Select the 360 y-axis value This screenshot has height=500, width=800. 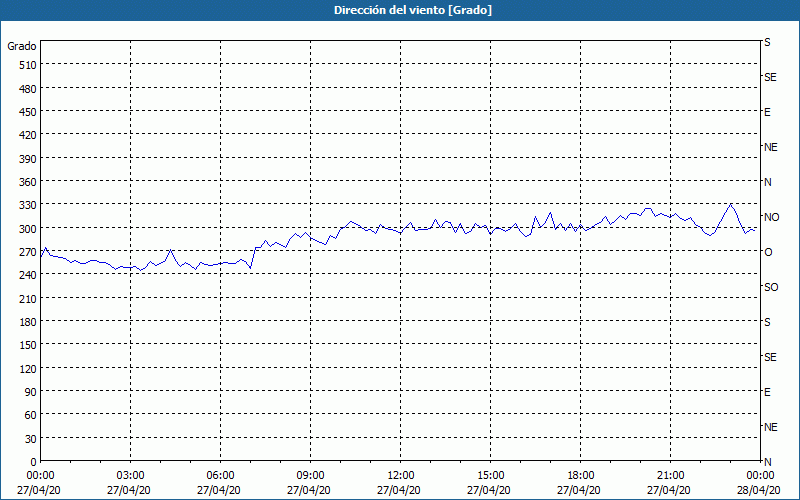[28, 182]
